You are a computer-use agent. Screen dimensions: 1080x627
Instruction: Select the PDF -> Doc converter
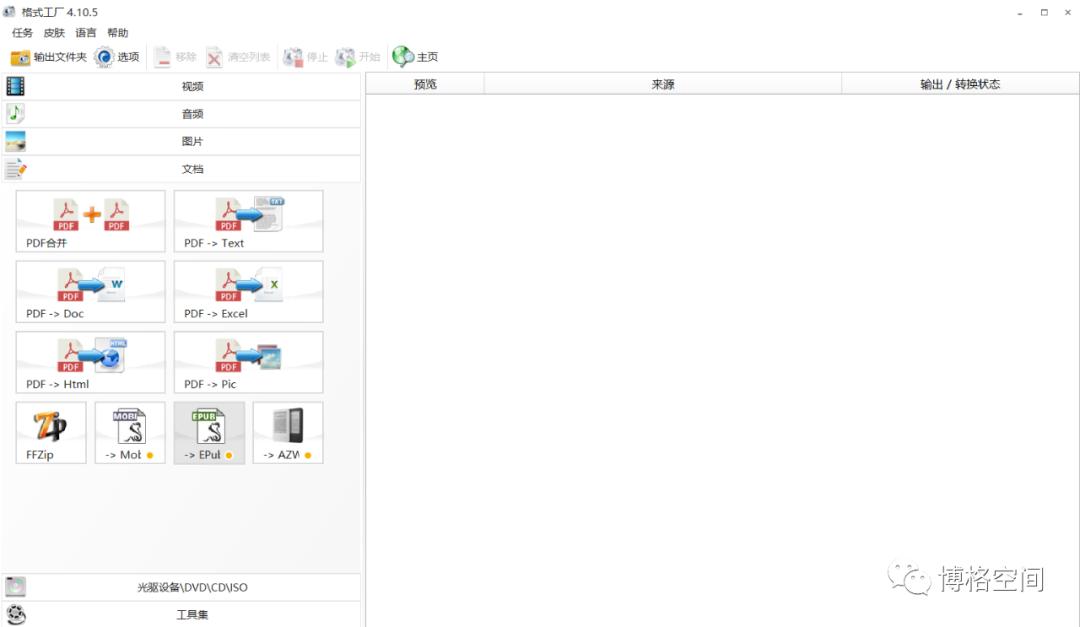91,291
